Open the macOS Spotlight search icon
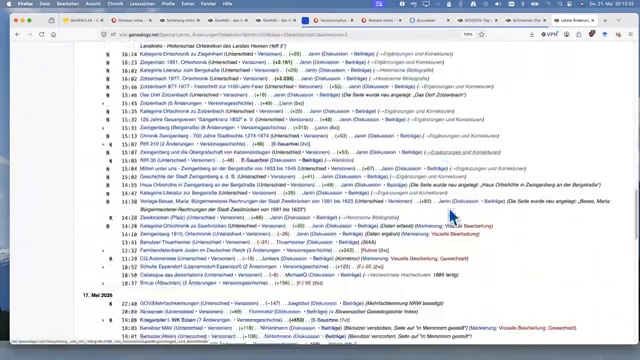Image resolution: width=640 pixels, height=360 pixels. pyautogui.click(x=560, y=4)
